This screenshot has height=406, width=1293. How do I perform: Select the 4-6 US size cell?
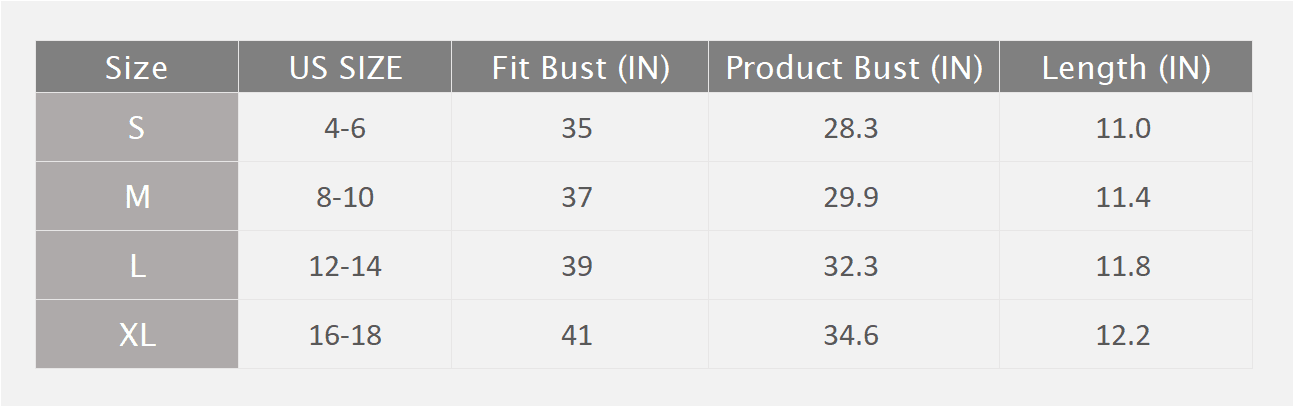[x=345, y=128]
